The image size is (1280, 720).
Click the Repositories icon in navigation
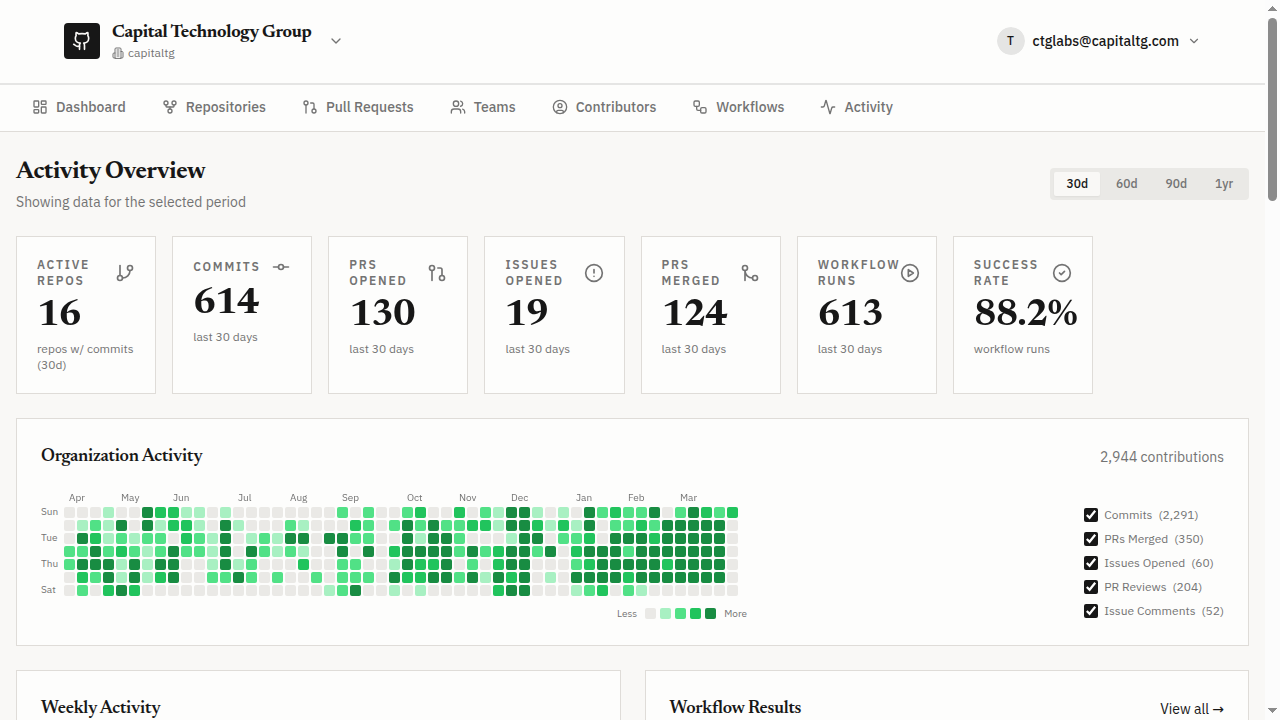coord(170,107)
